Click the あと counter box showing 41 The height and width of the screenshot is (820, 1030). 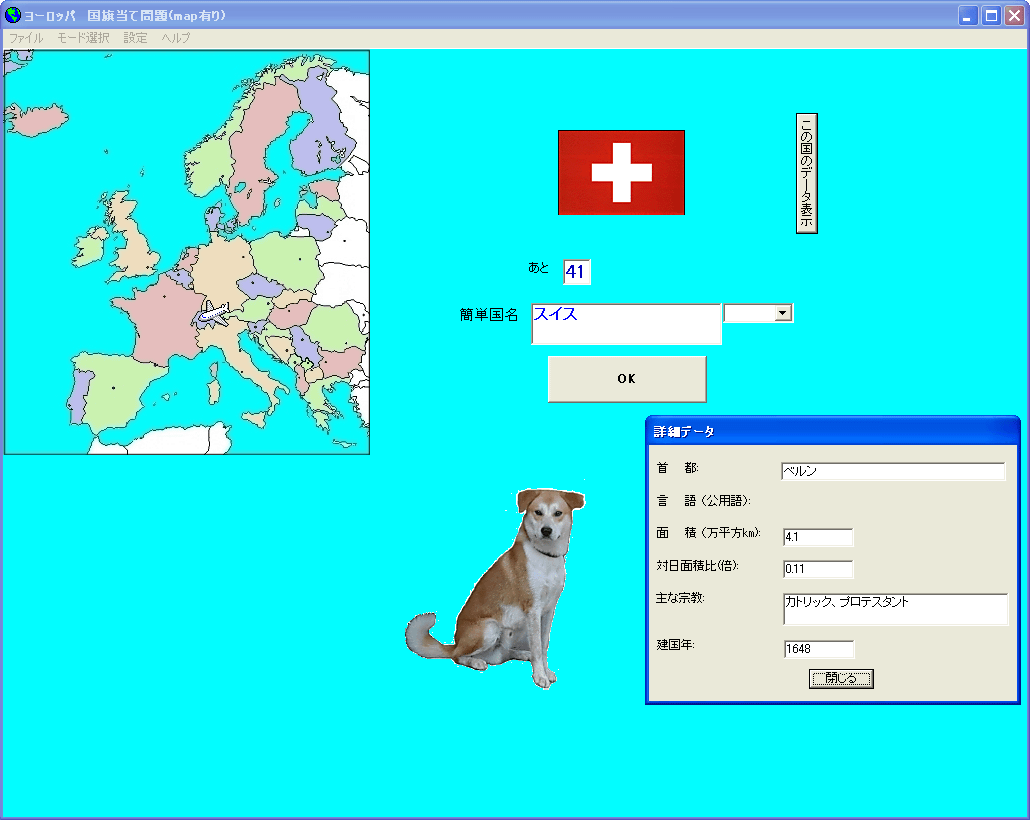tap(577, 271)
